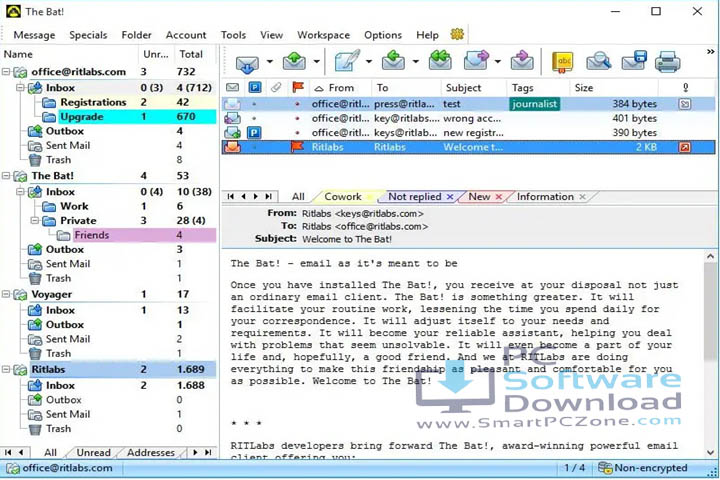Open dropdown arrow next to Reply icon
This screenshot has width=720, height=480.
click(x=416, y=62)
